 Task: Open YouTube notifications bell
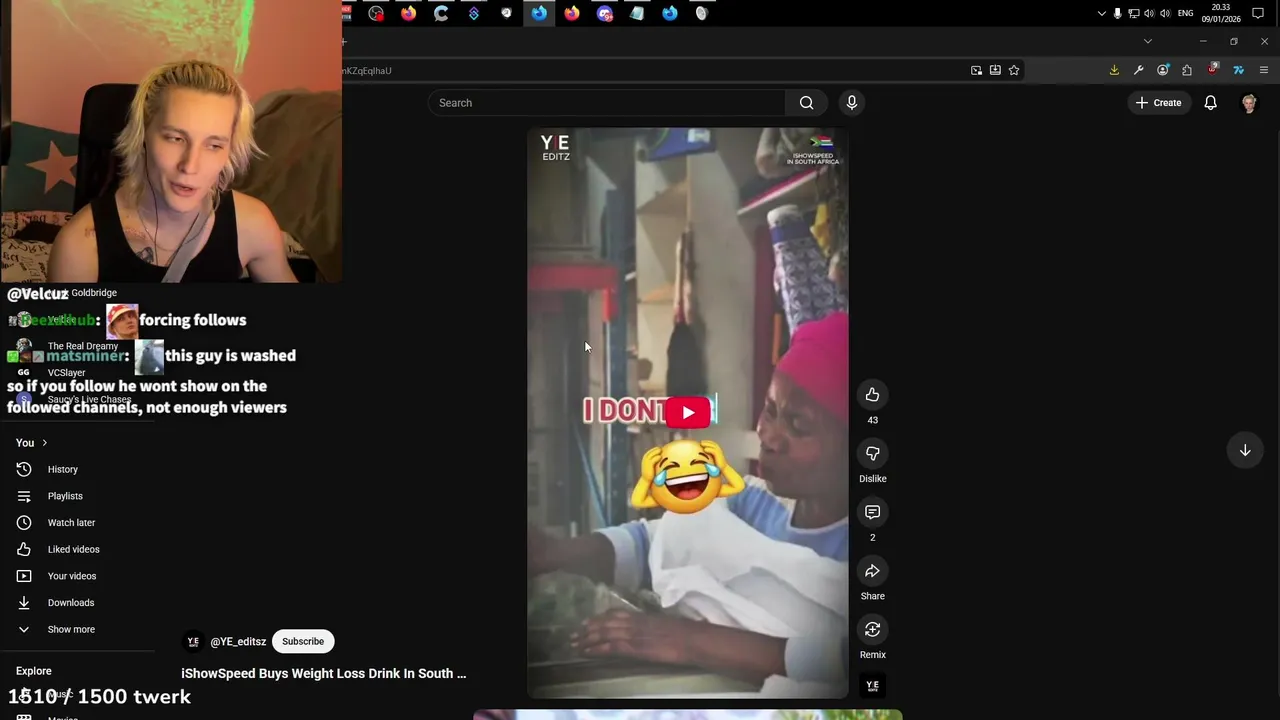pyautogui.click(x=1210, y=103)
